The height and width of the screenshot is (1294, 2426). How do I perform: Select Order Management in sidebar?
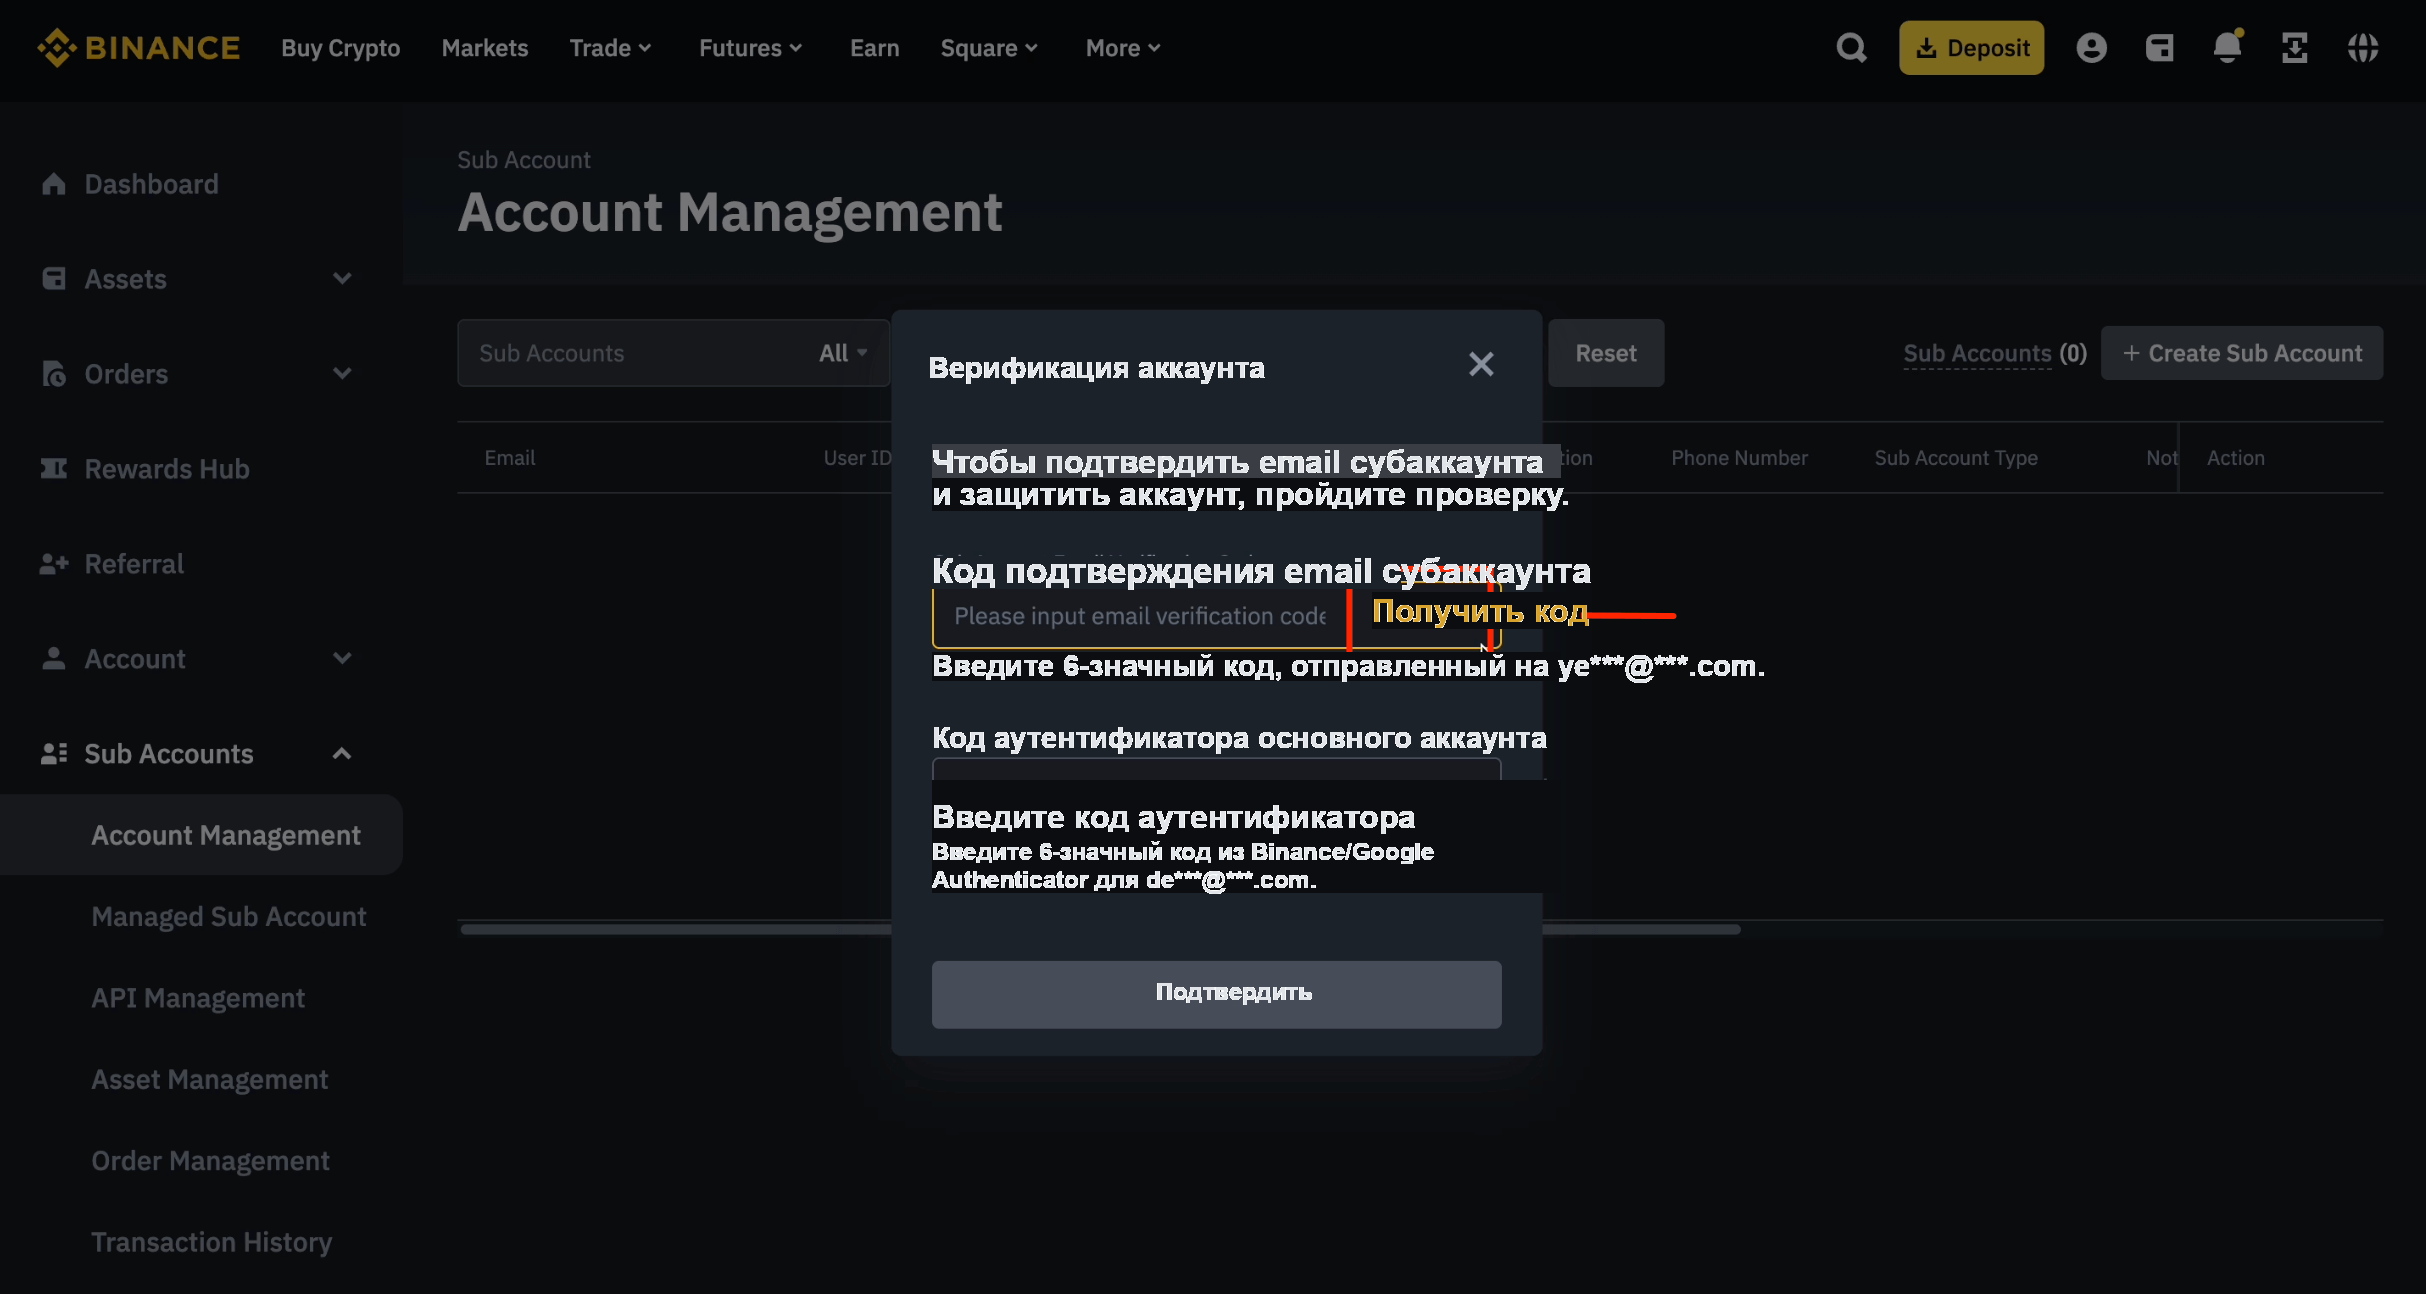point(210,1161)
